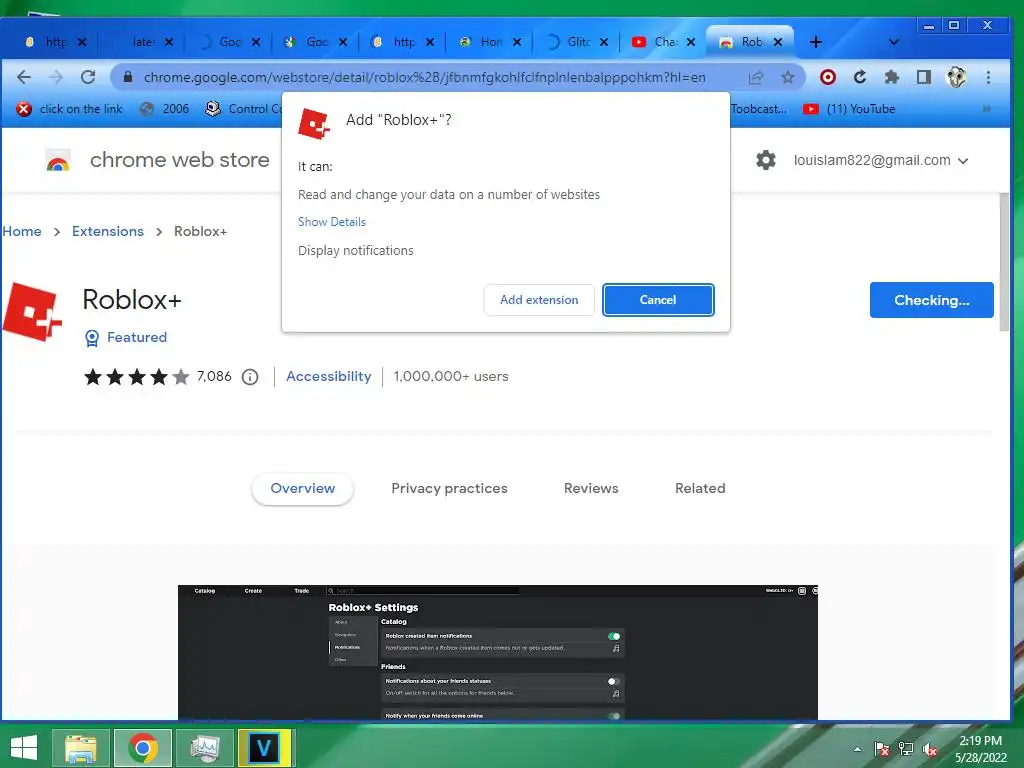Open the Reviews tab

coord(591,488)
